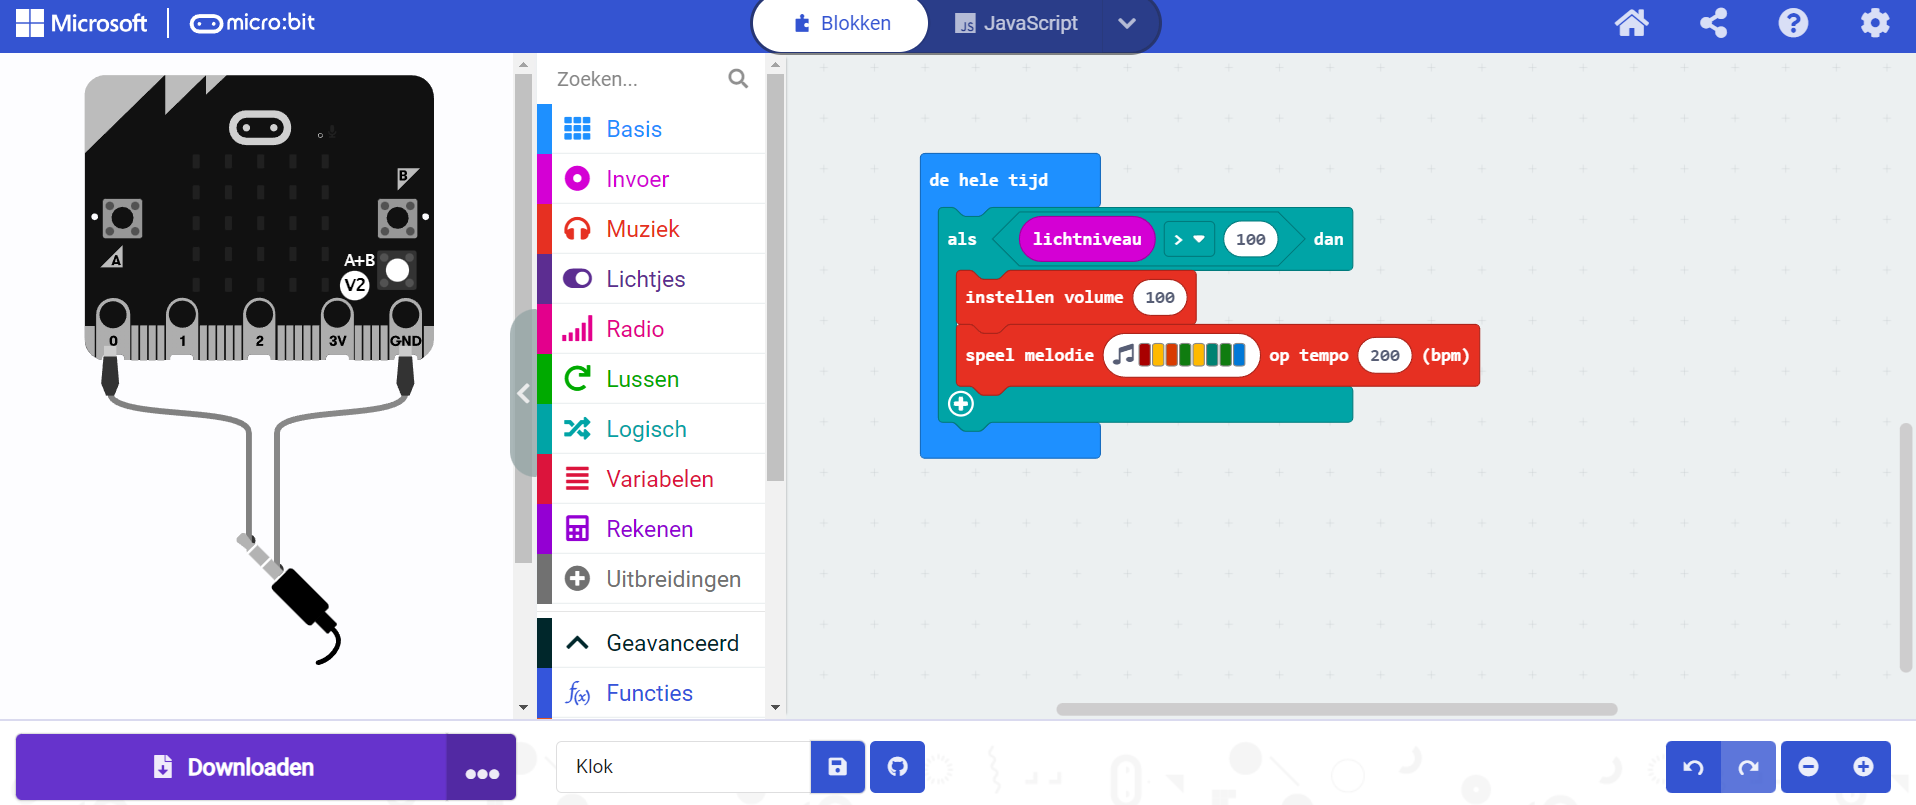Open the Radio block category
1916x805 pixels.
click(651, 329)
